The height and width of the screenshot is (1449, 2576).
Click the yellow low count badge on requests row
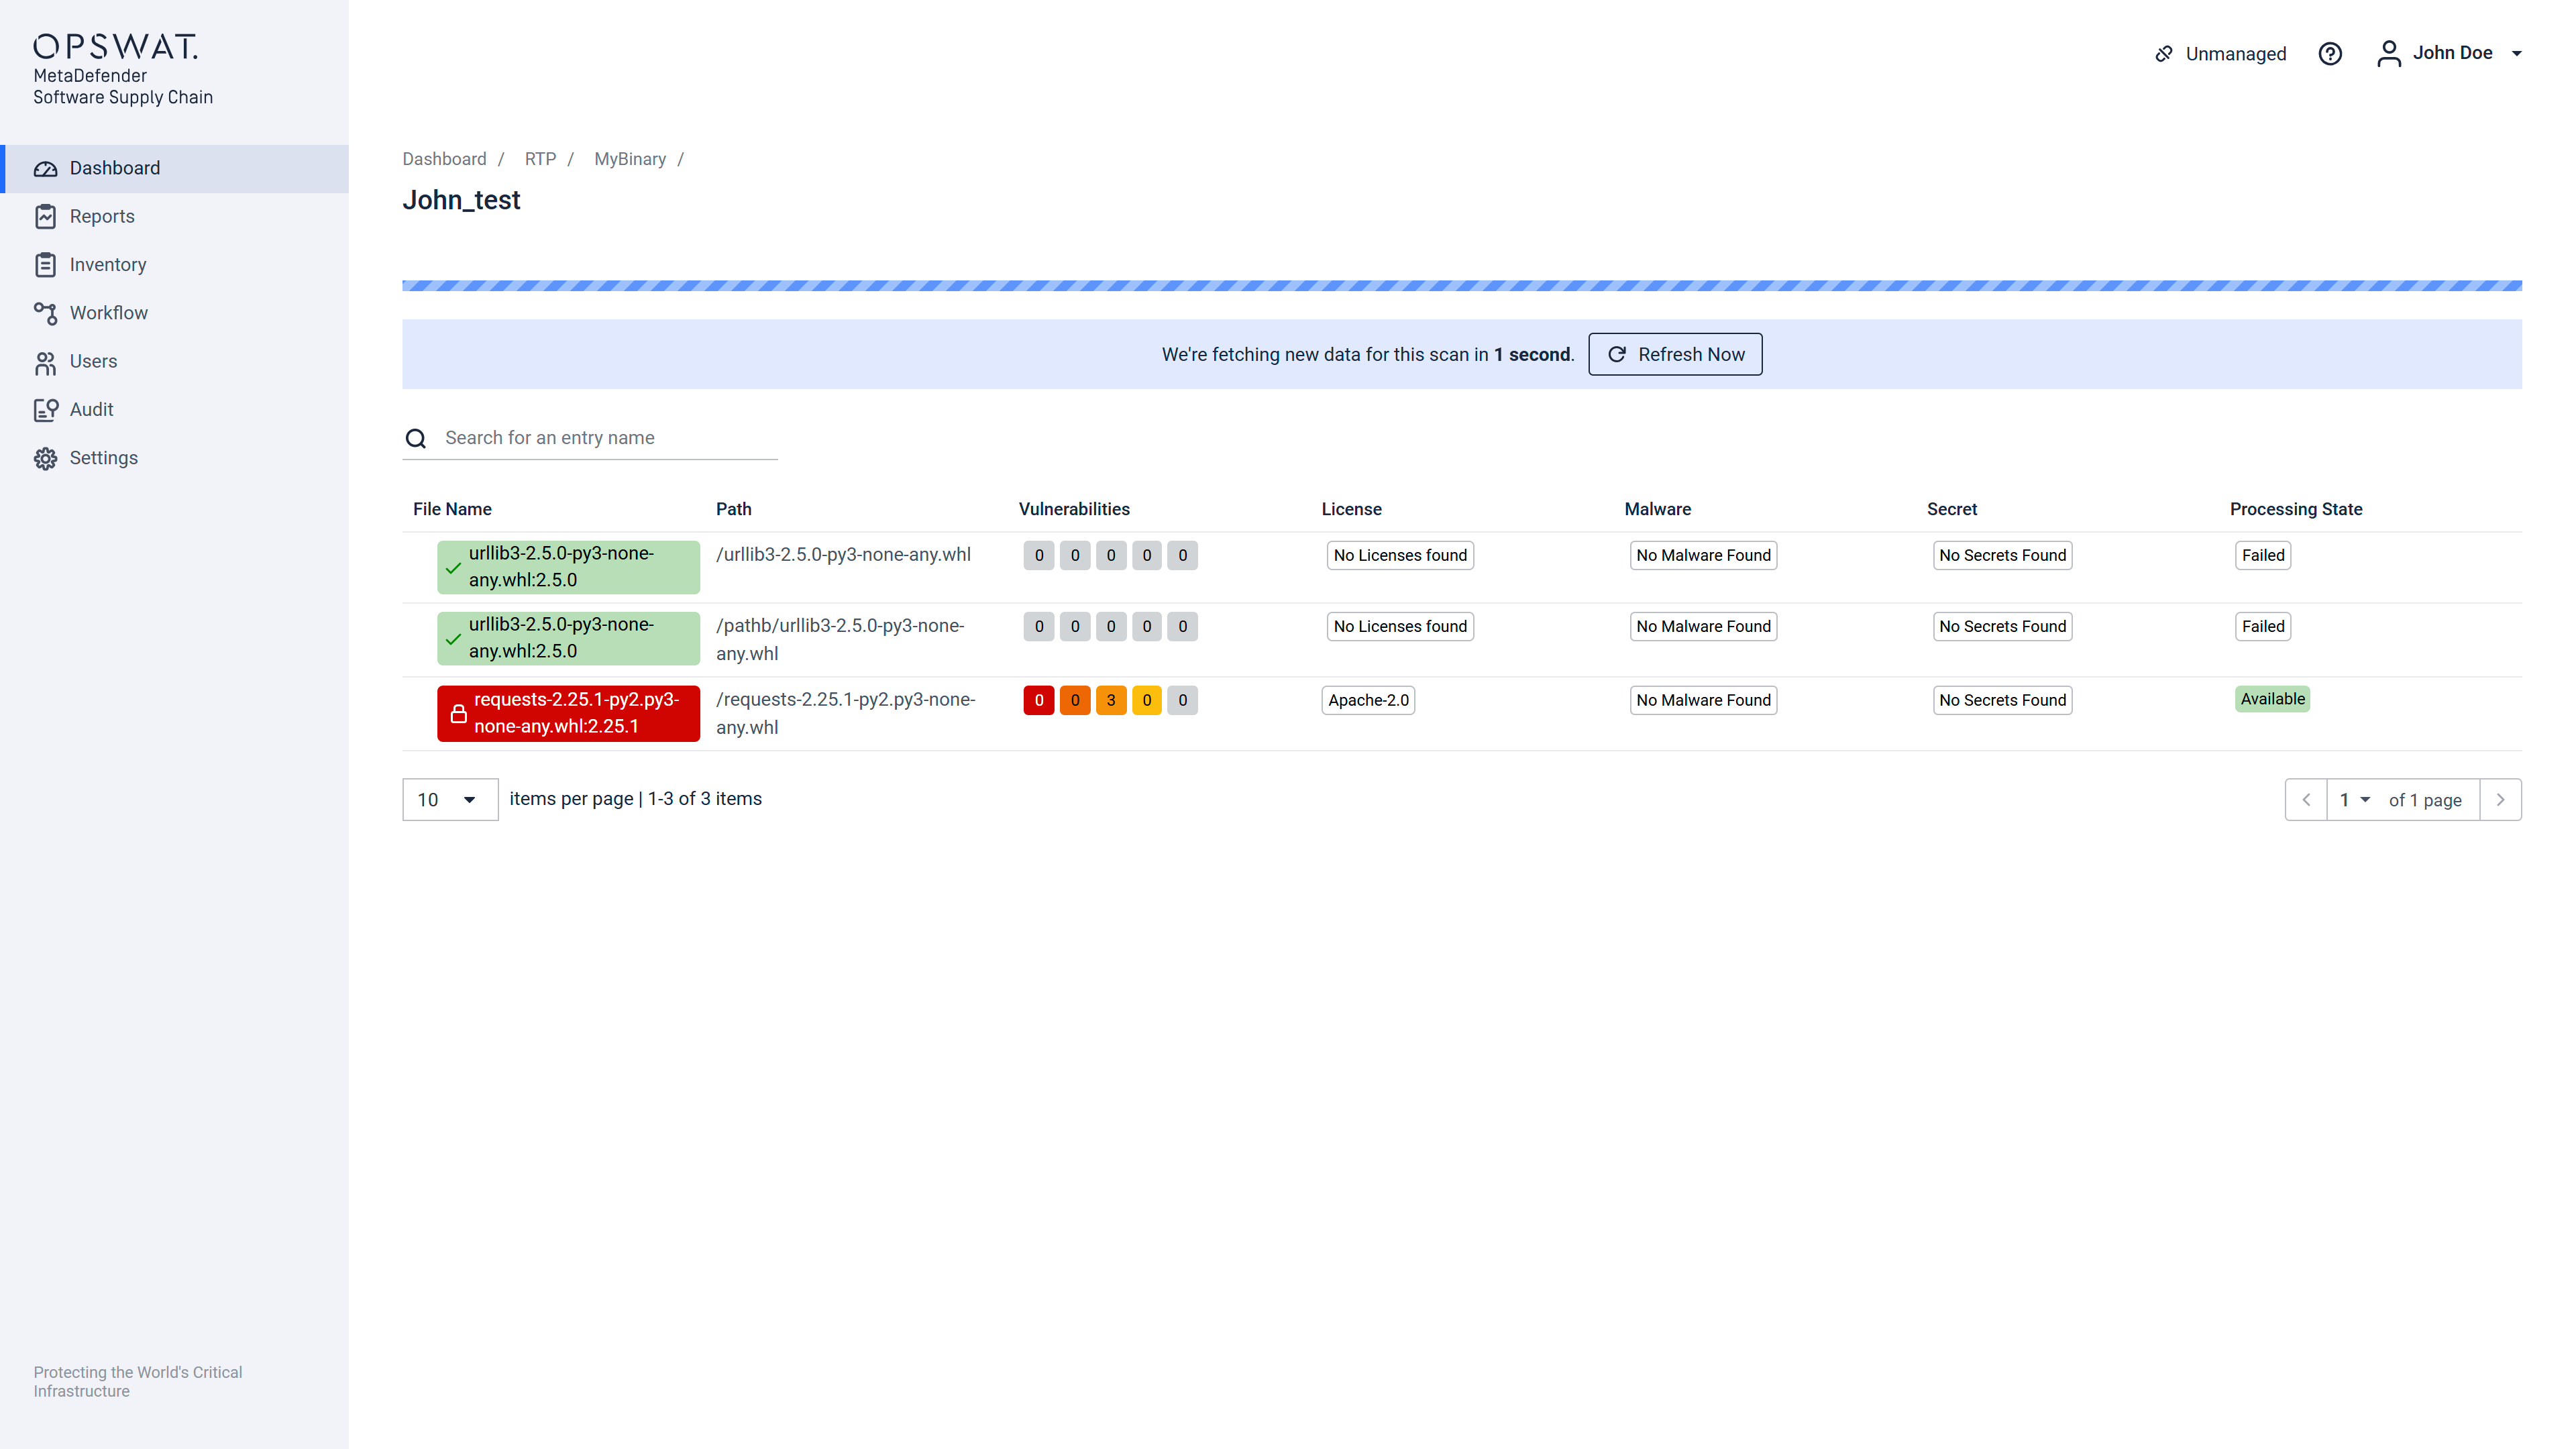(x=1147, y=701)
